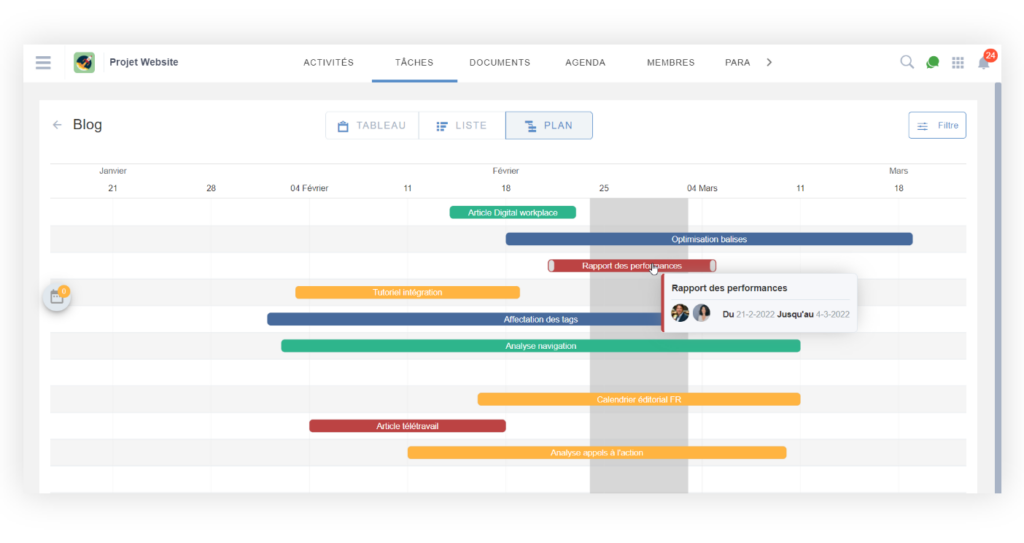
Task: Click the tooltip title Rapport des performances
Action: coord(729,288)
